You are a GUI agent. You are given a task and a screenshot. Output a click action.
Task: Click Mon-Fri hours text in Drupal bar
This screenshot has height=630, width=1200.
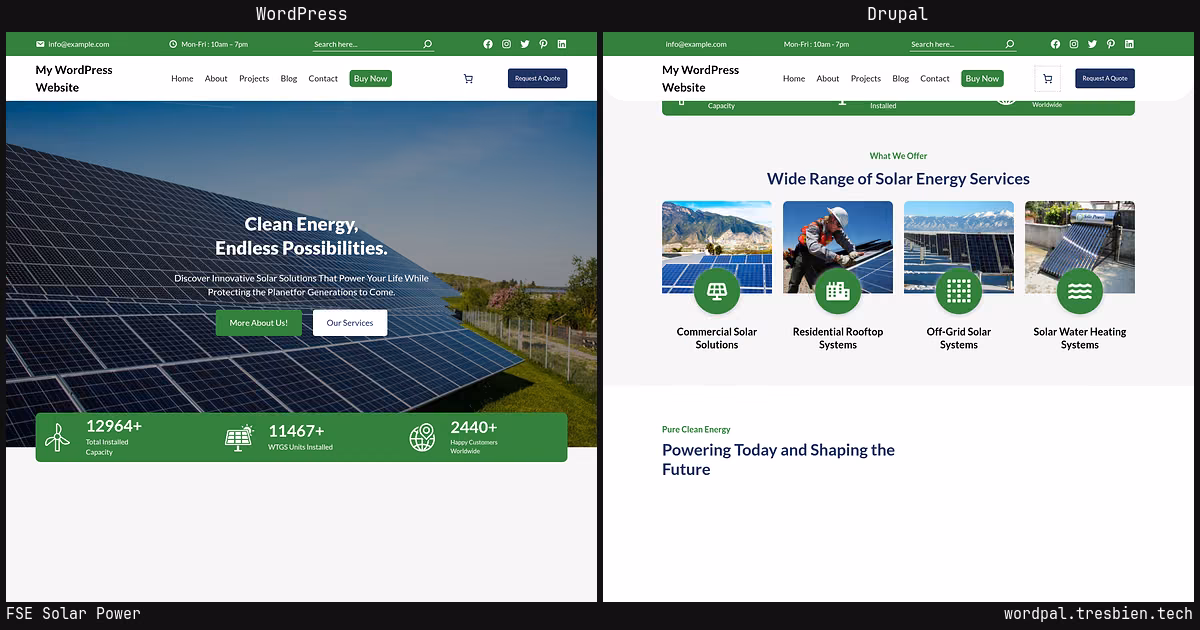coord(816,44)
